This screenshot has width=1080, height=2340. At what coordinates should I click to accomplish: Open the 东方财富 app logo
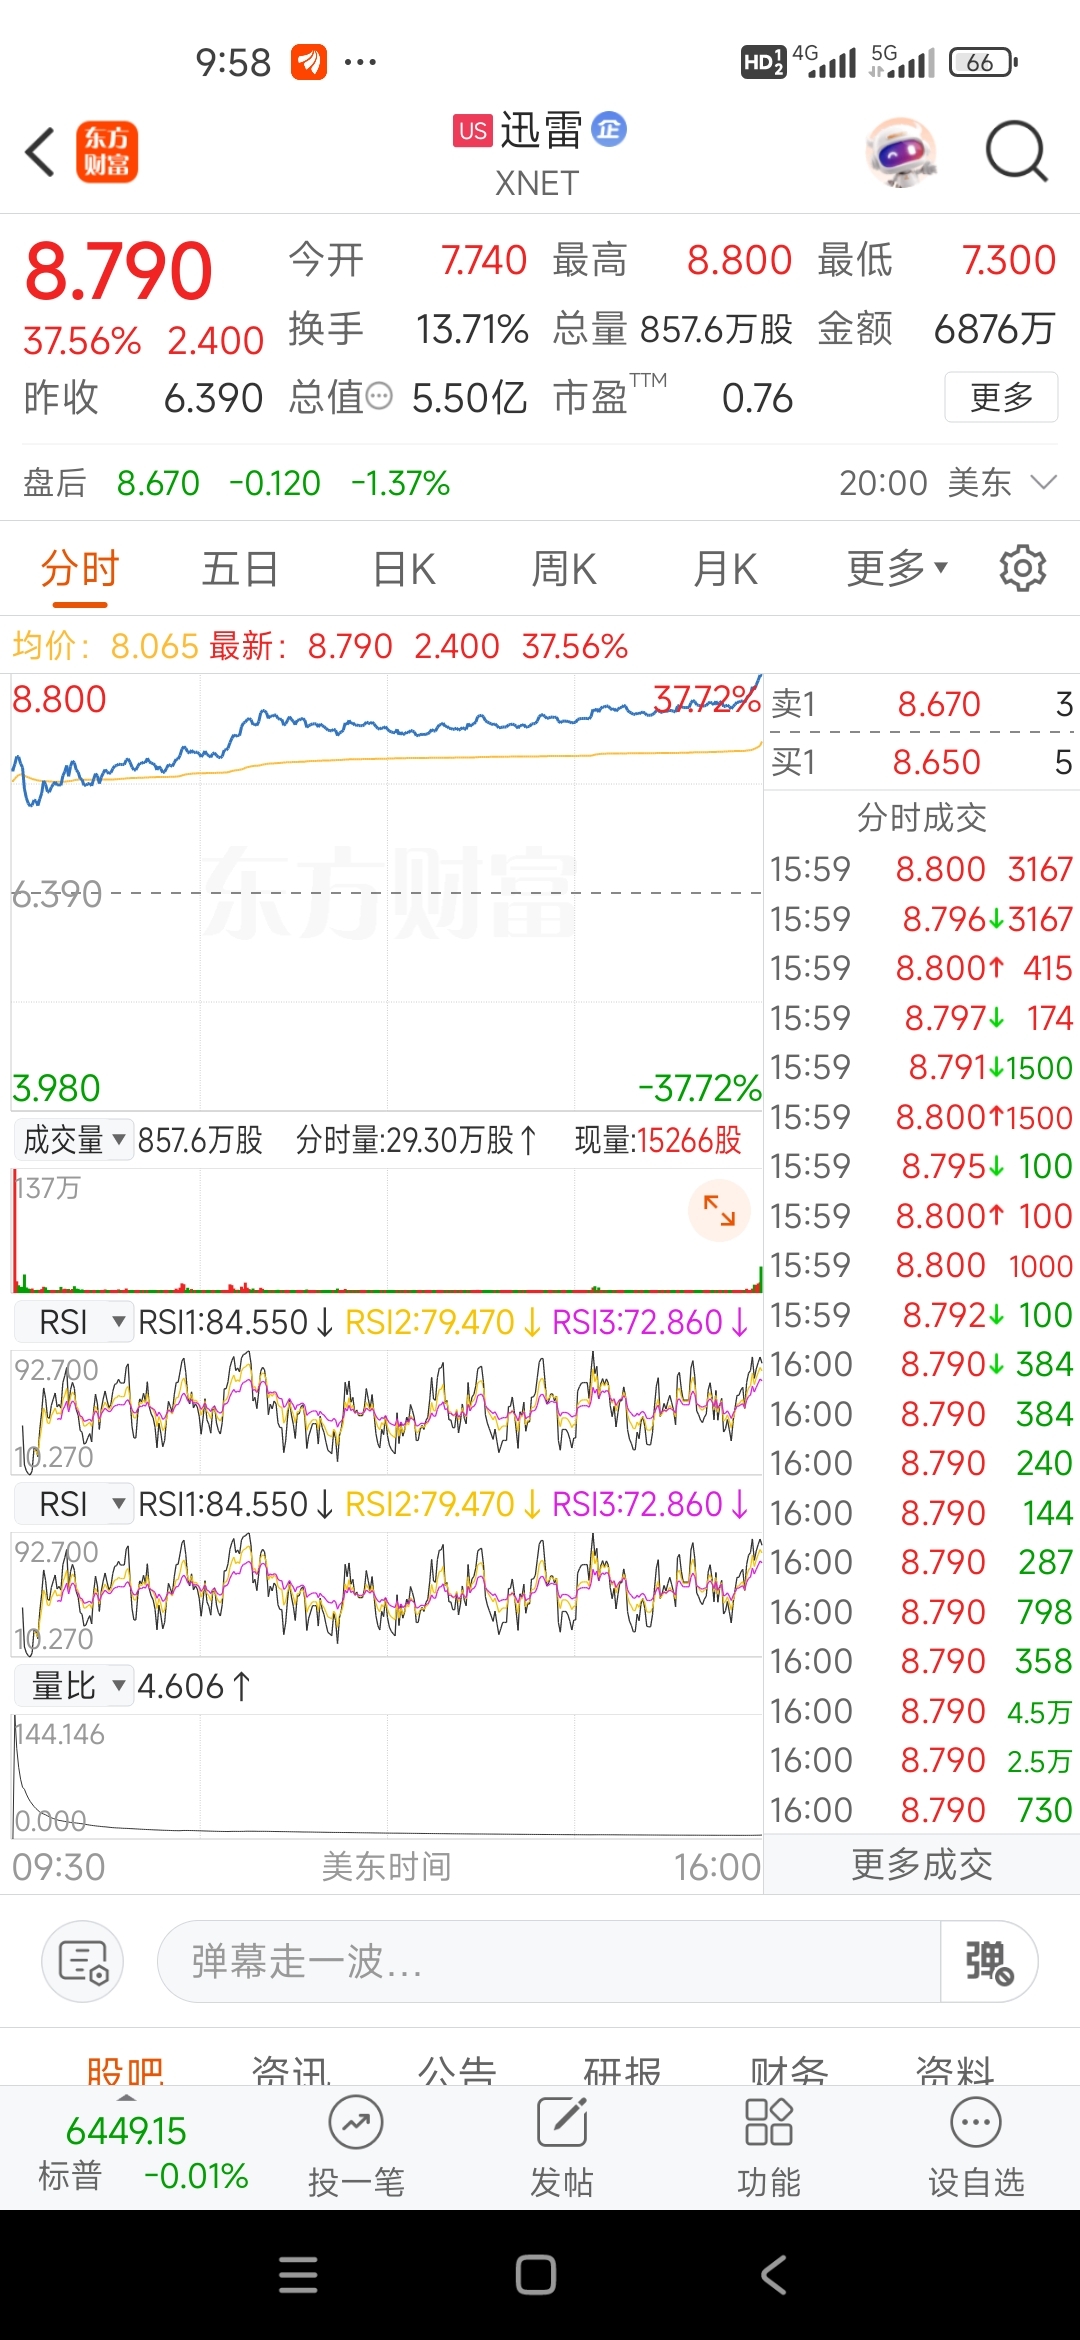coord(107,152)
